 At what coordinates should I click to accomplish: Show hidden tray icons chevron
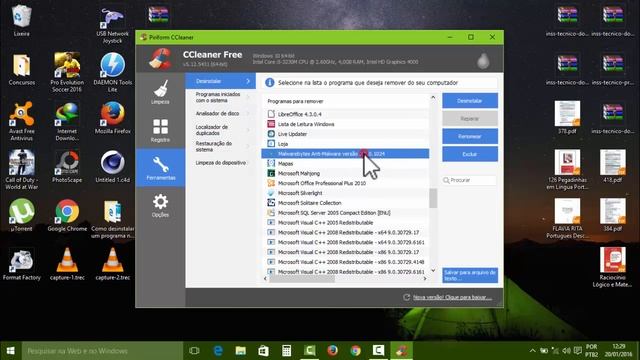pos(533,351)
